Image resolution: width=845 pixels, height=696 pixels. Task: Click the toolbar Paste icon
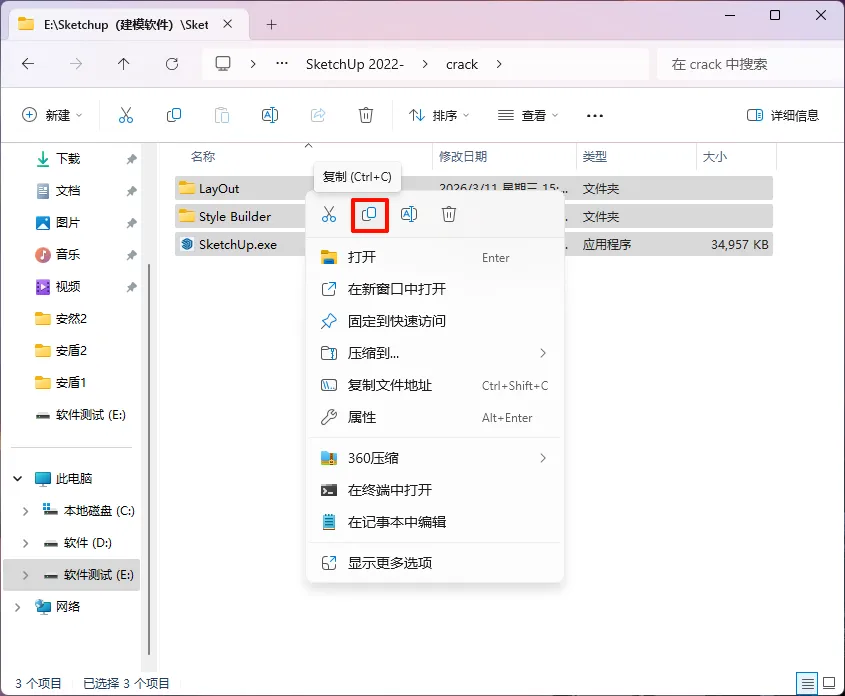[x=221, y=115]
